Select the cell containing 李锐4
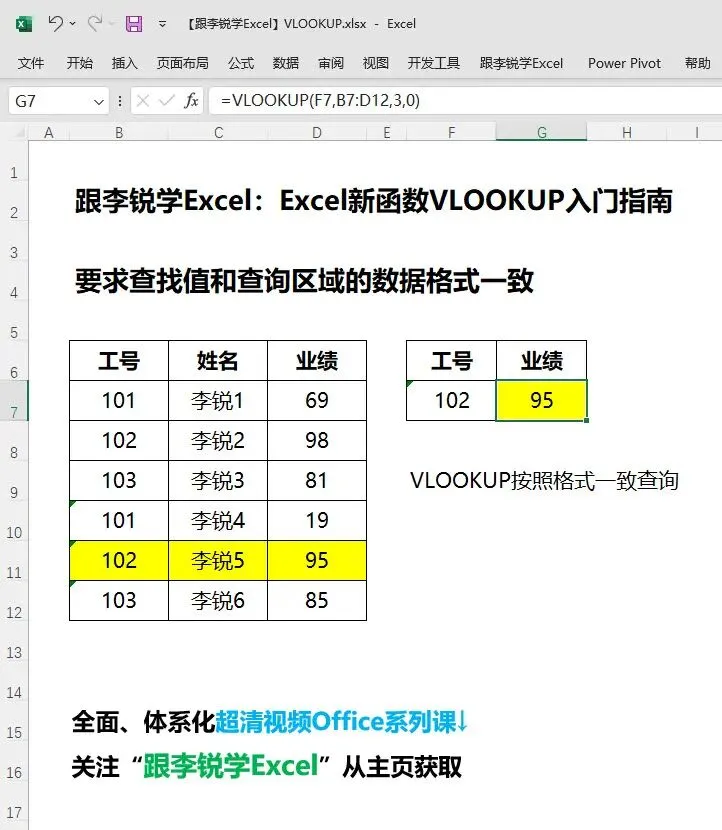The width and height of the screenshot is (722, 830). tap(218, 520)
